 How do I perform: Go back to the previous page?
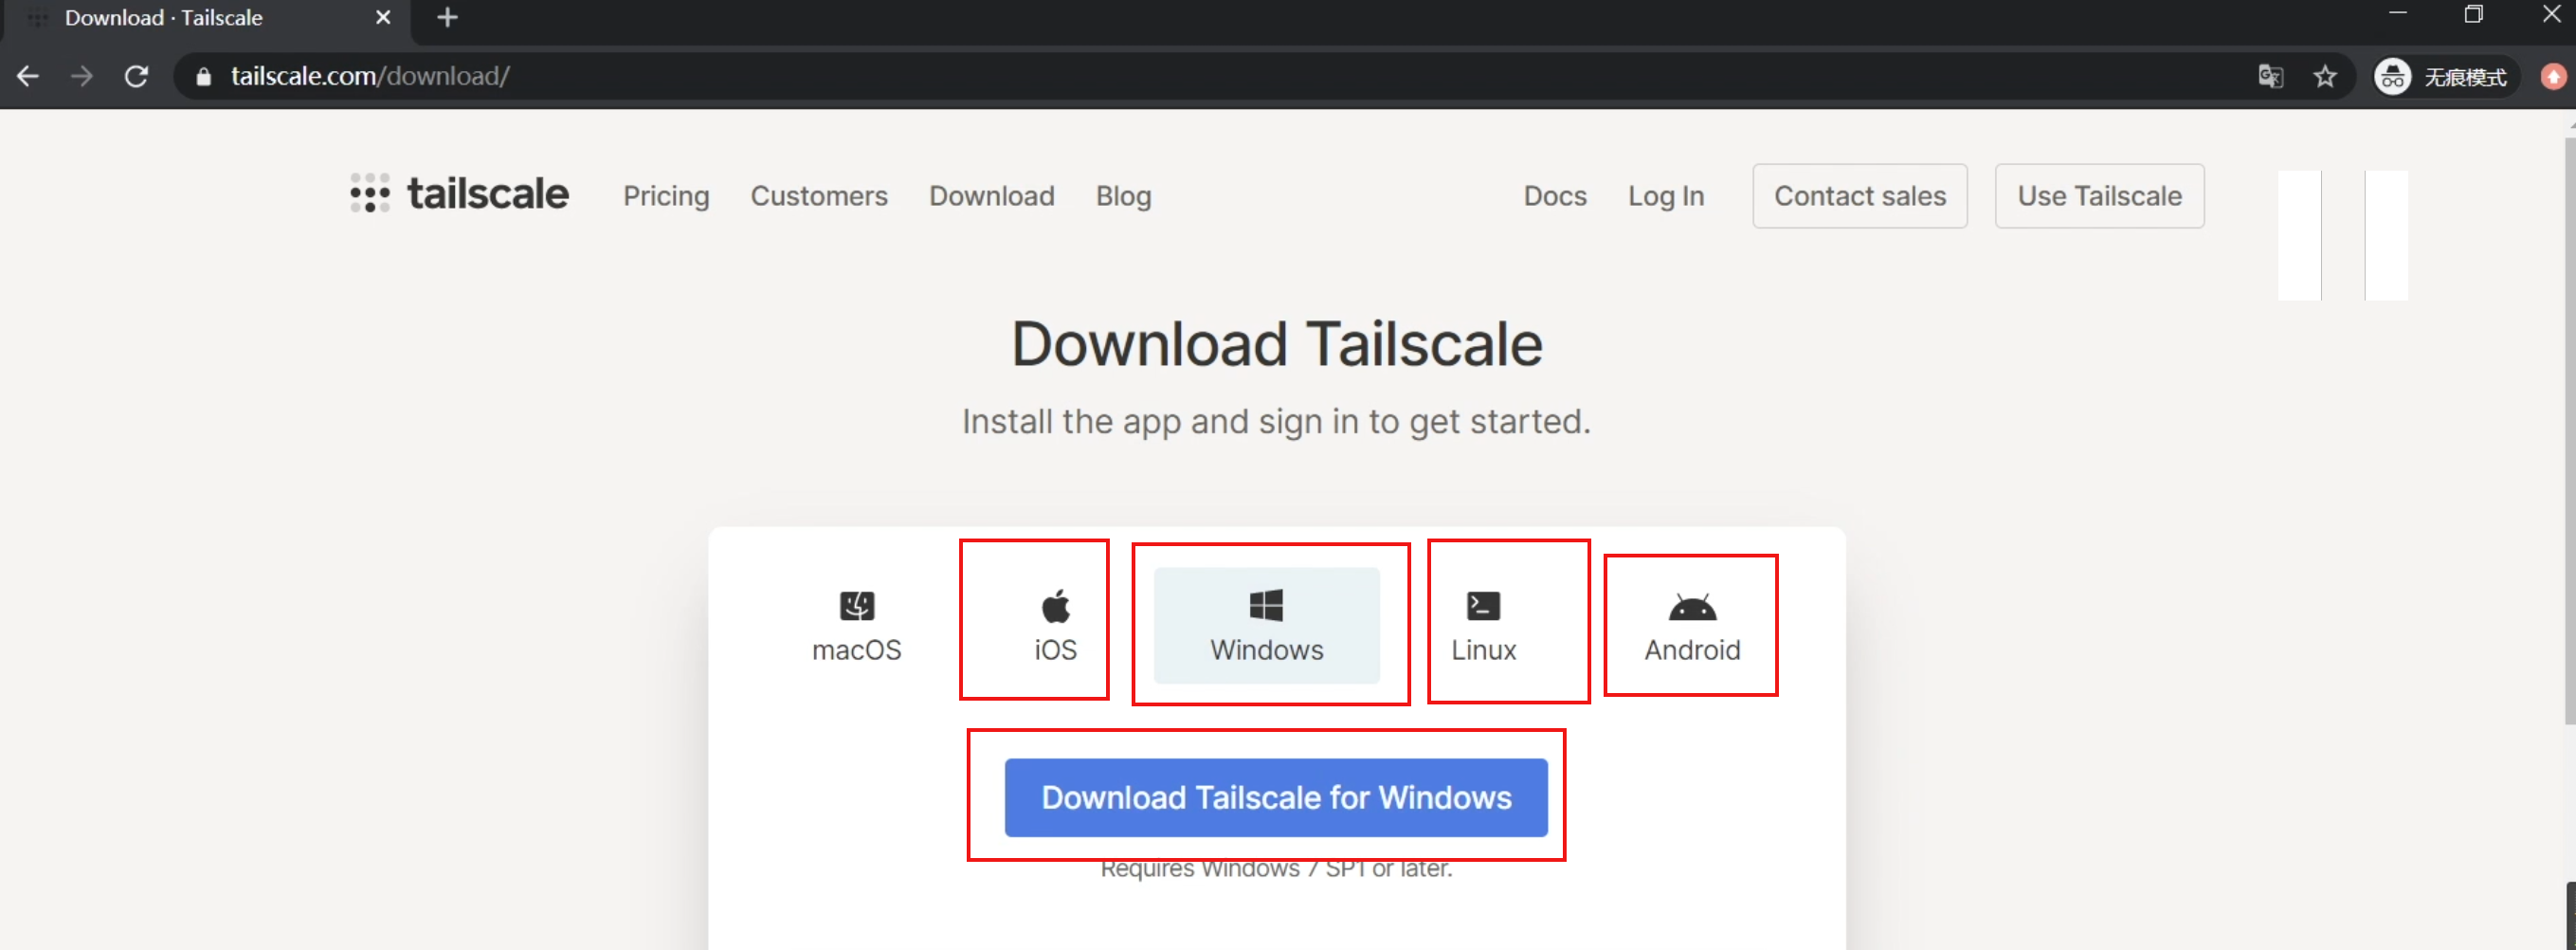pyautogui.click(x=28, y=77)
